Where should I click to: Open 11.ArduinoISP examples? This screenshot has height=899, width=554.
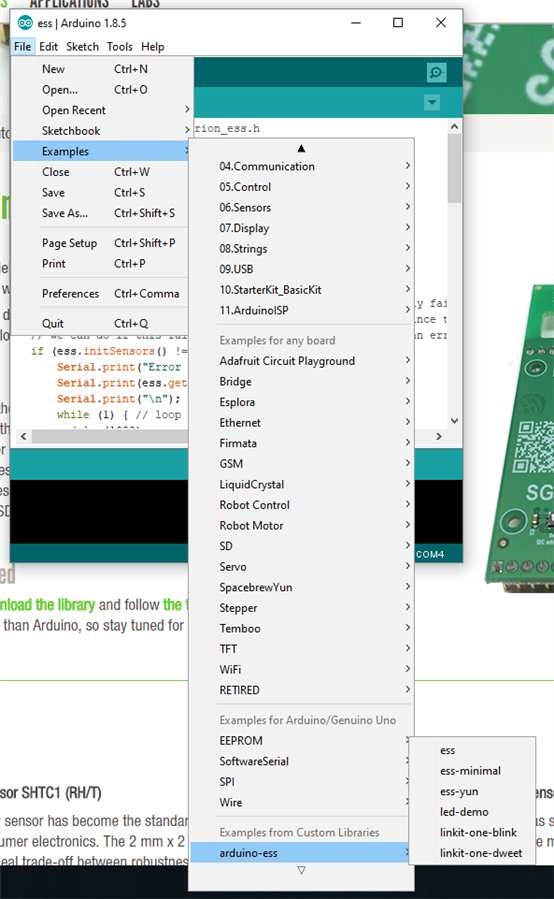[301, 311]
